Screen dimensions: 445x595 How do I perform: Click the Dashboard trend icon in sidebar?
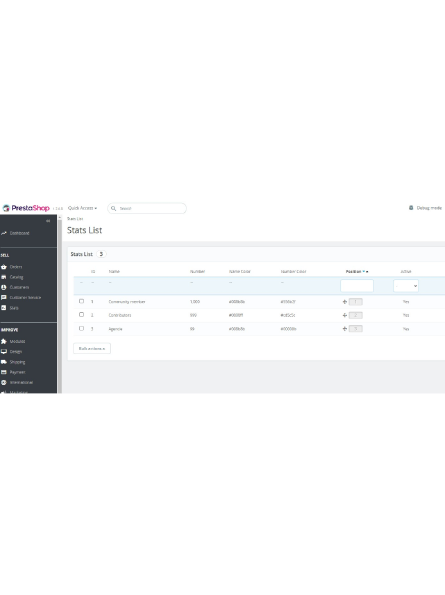(4, 233)
